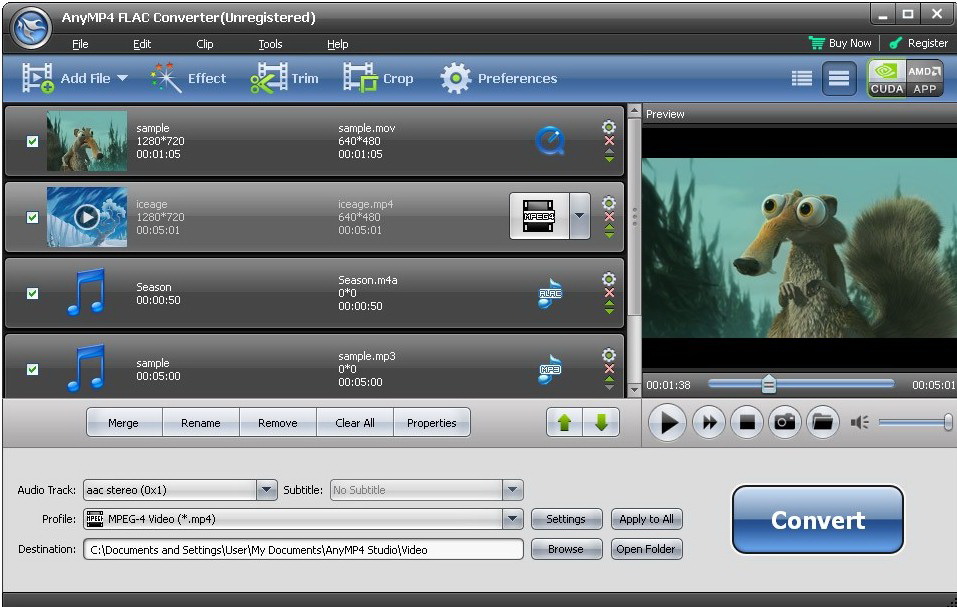Switch to list view mode icon

point(802,78)
